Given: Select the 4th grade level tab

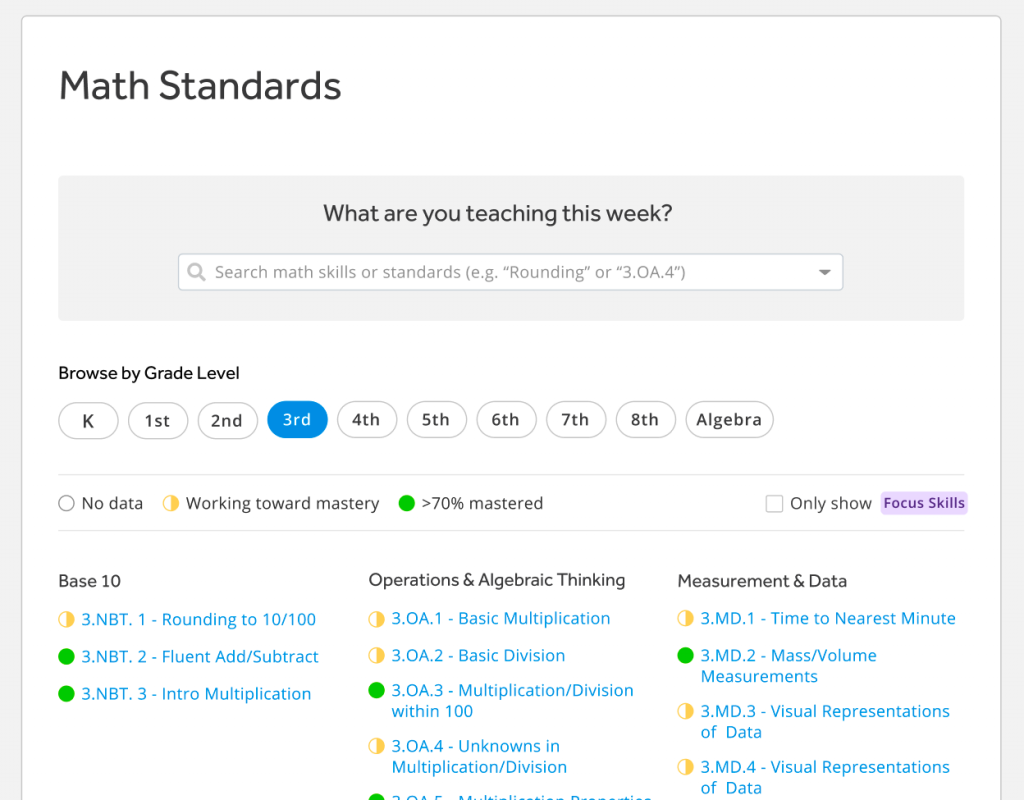Looking at the screenshot, I should coord(366,420).
